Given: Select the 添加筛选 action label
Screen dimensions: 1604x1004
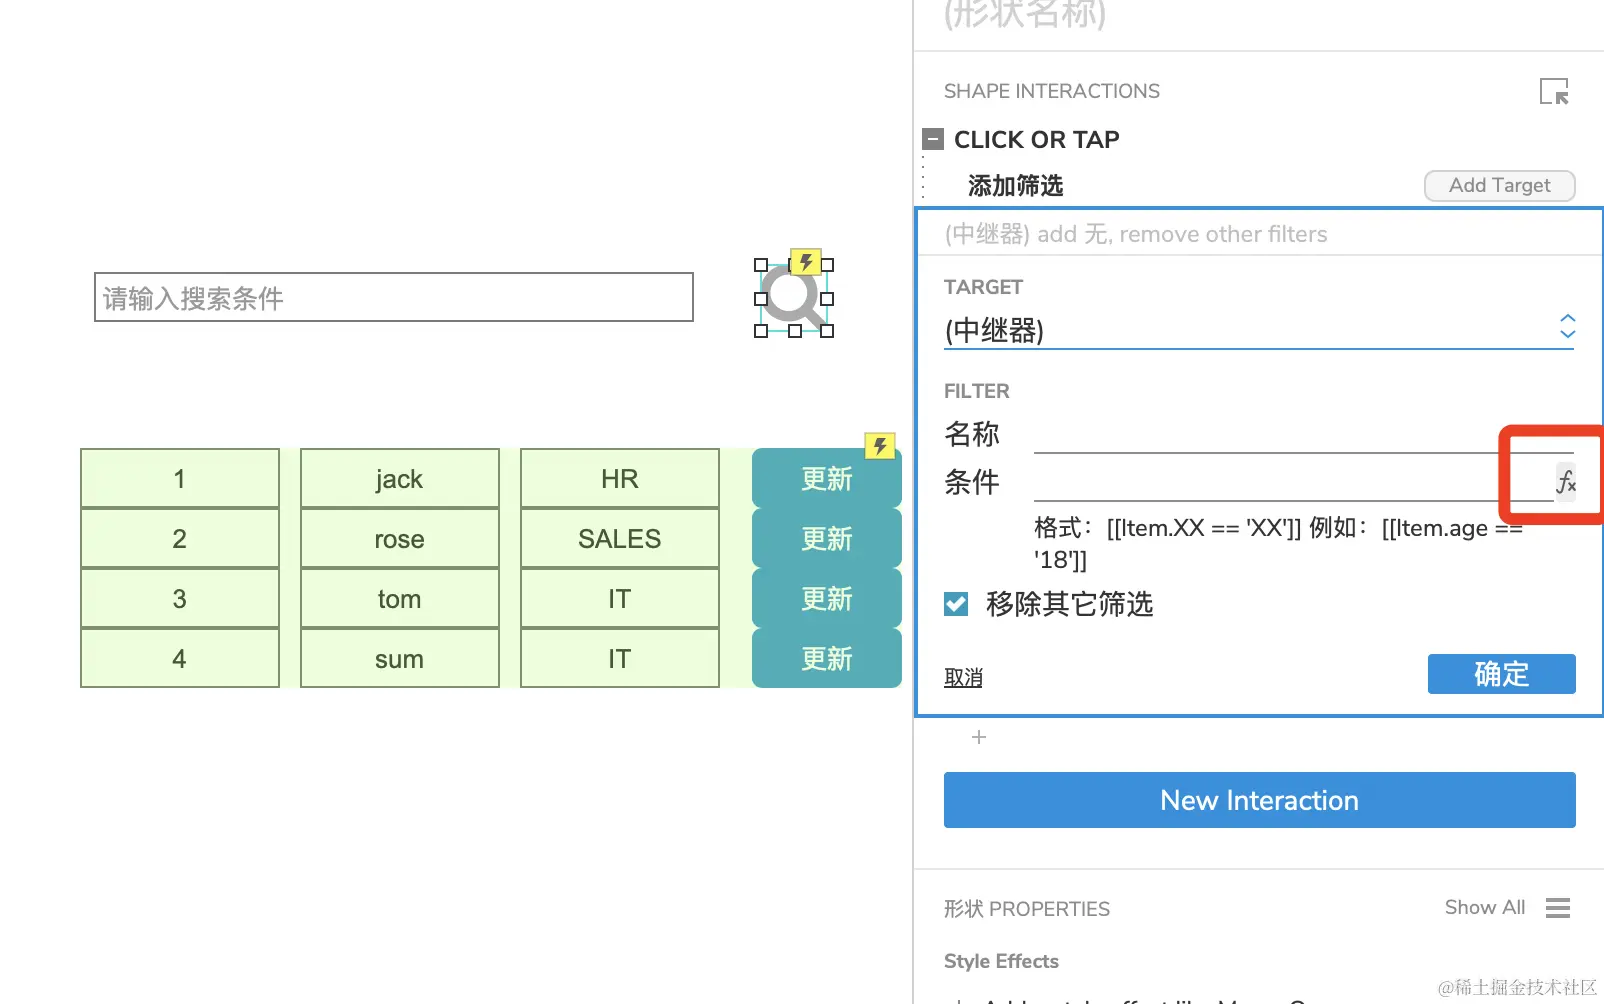Looking at the screenshot, I should pos(1015,186).
